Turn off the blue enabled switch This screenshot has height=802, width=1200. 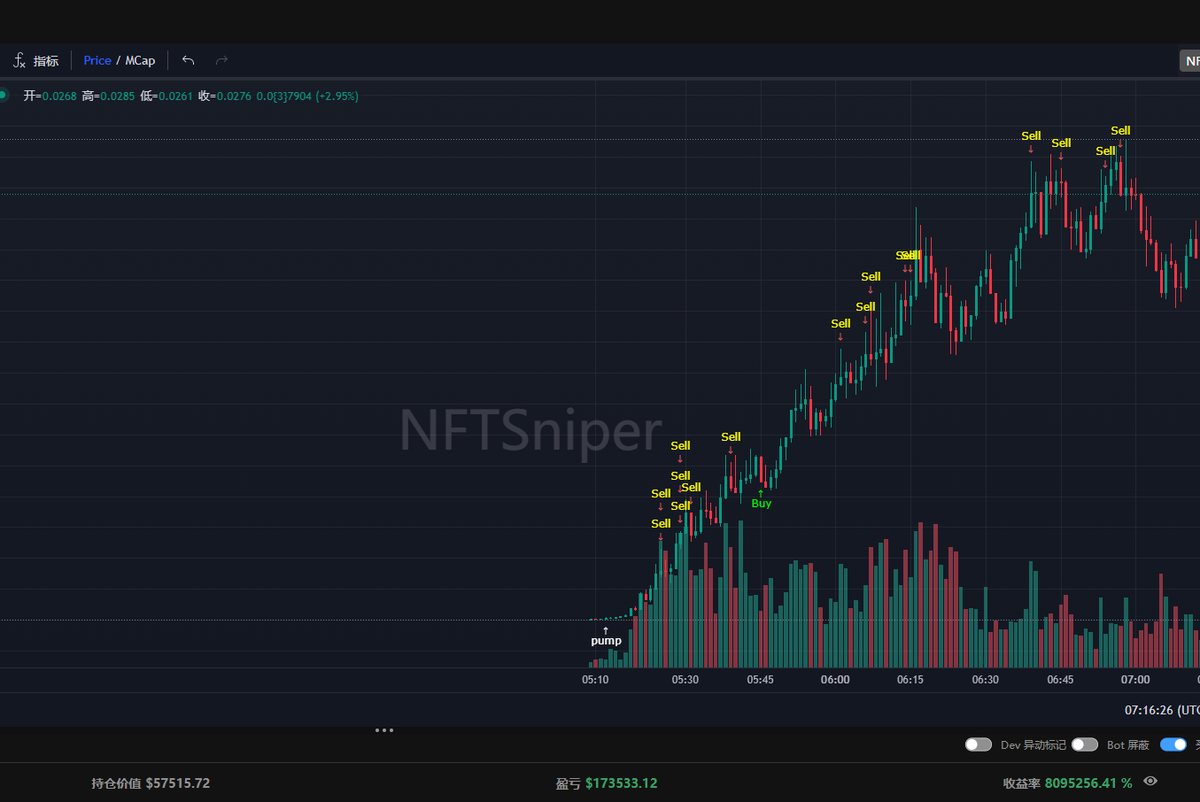(x=1173, y=745)
